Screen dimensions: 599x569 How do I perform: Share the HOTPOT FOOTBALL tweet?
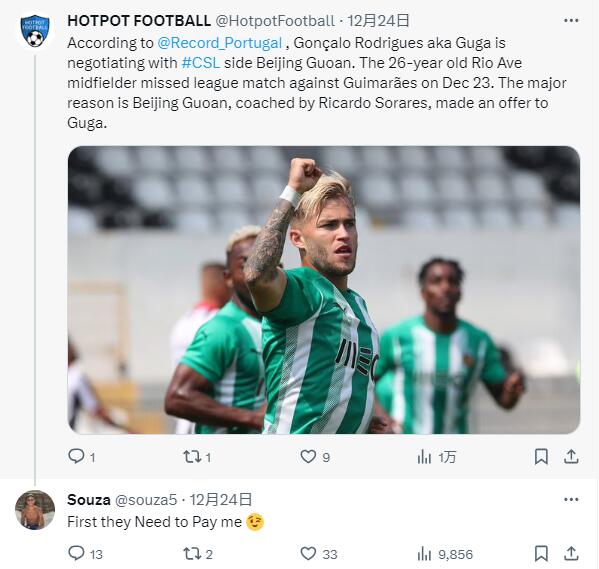[571, 456]
